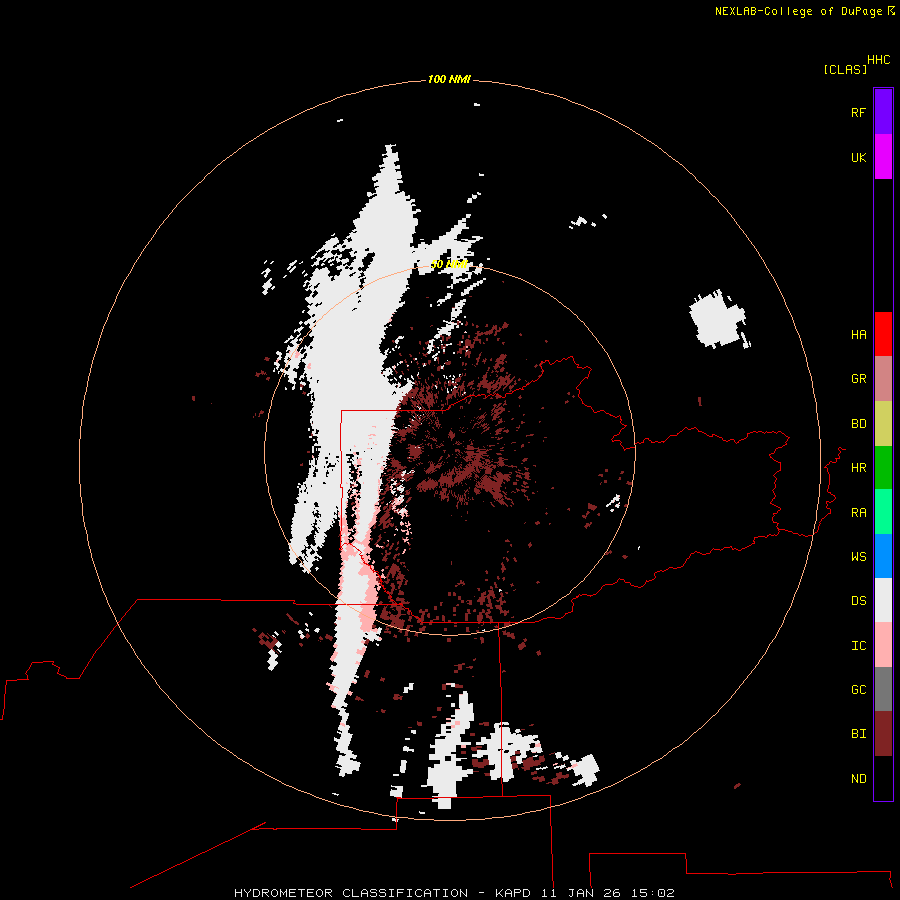Click the light pink IC swatch
The height and width of the screenshot is (900, 900).
tap(883, 645)
